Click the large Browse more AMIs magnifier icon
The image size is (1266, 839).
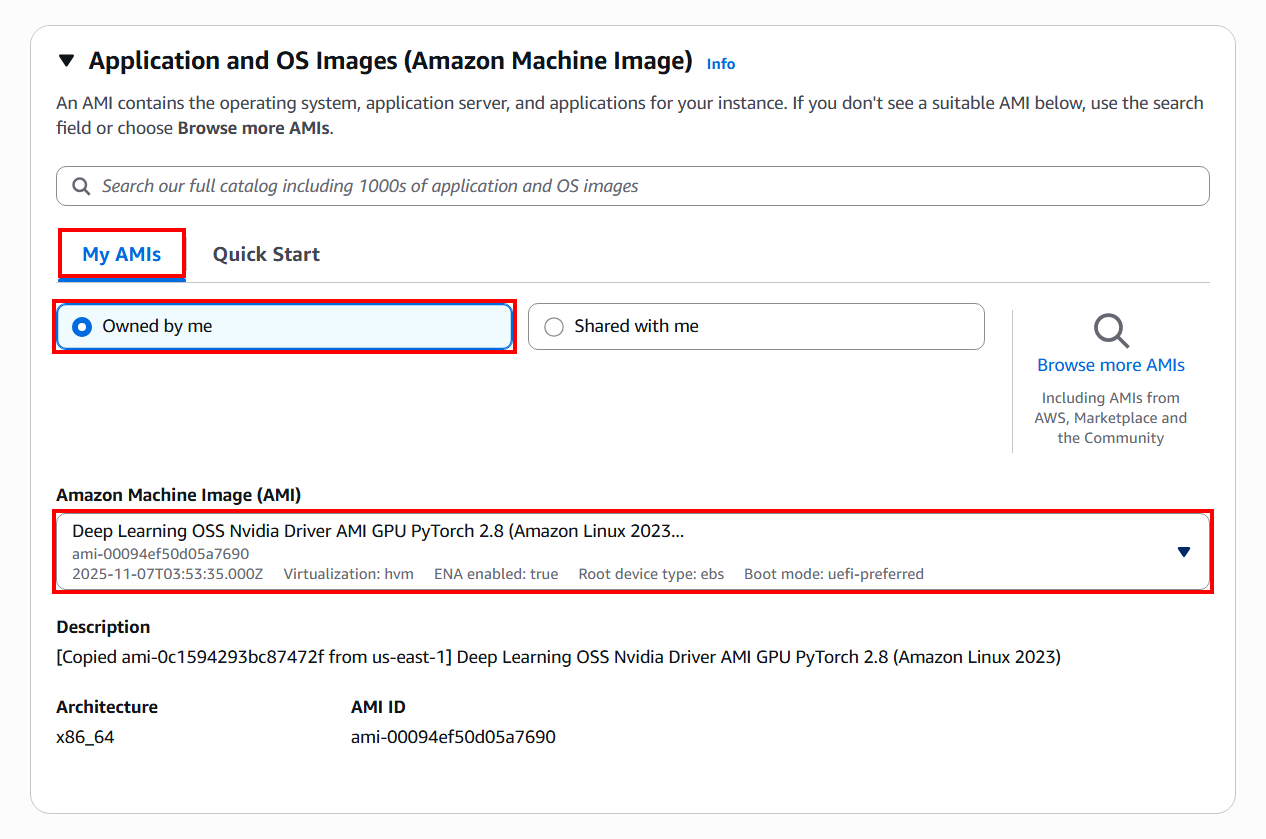(1110, 330)
